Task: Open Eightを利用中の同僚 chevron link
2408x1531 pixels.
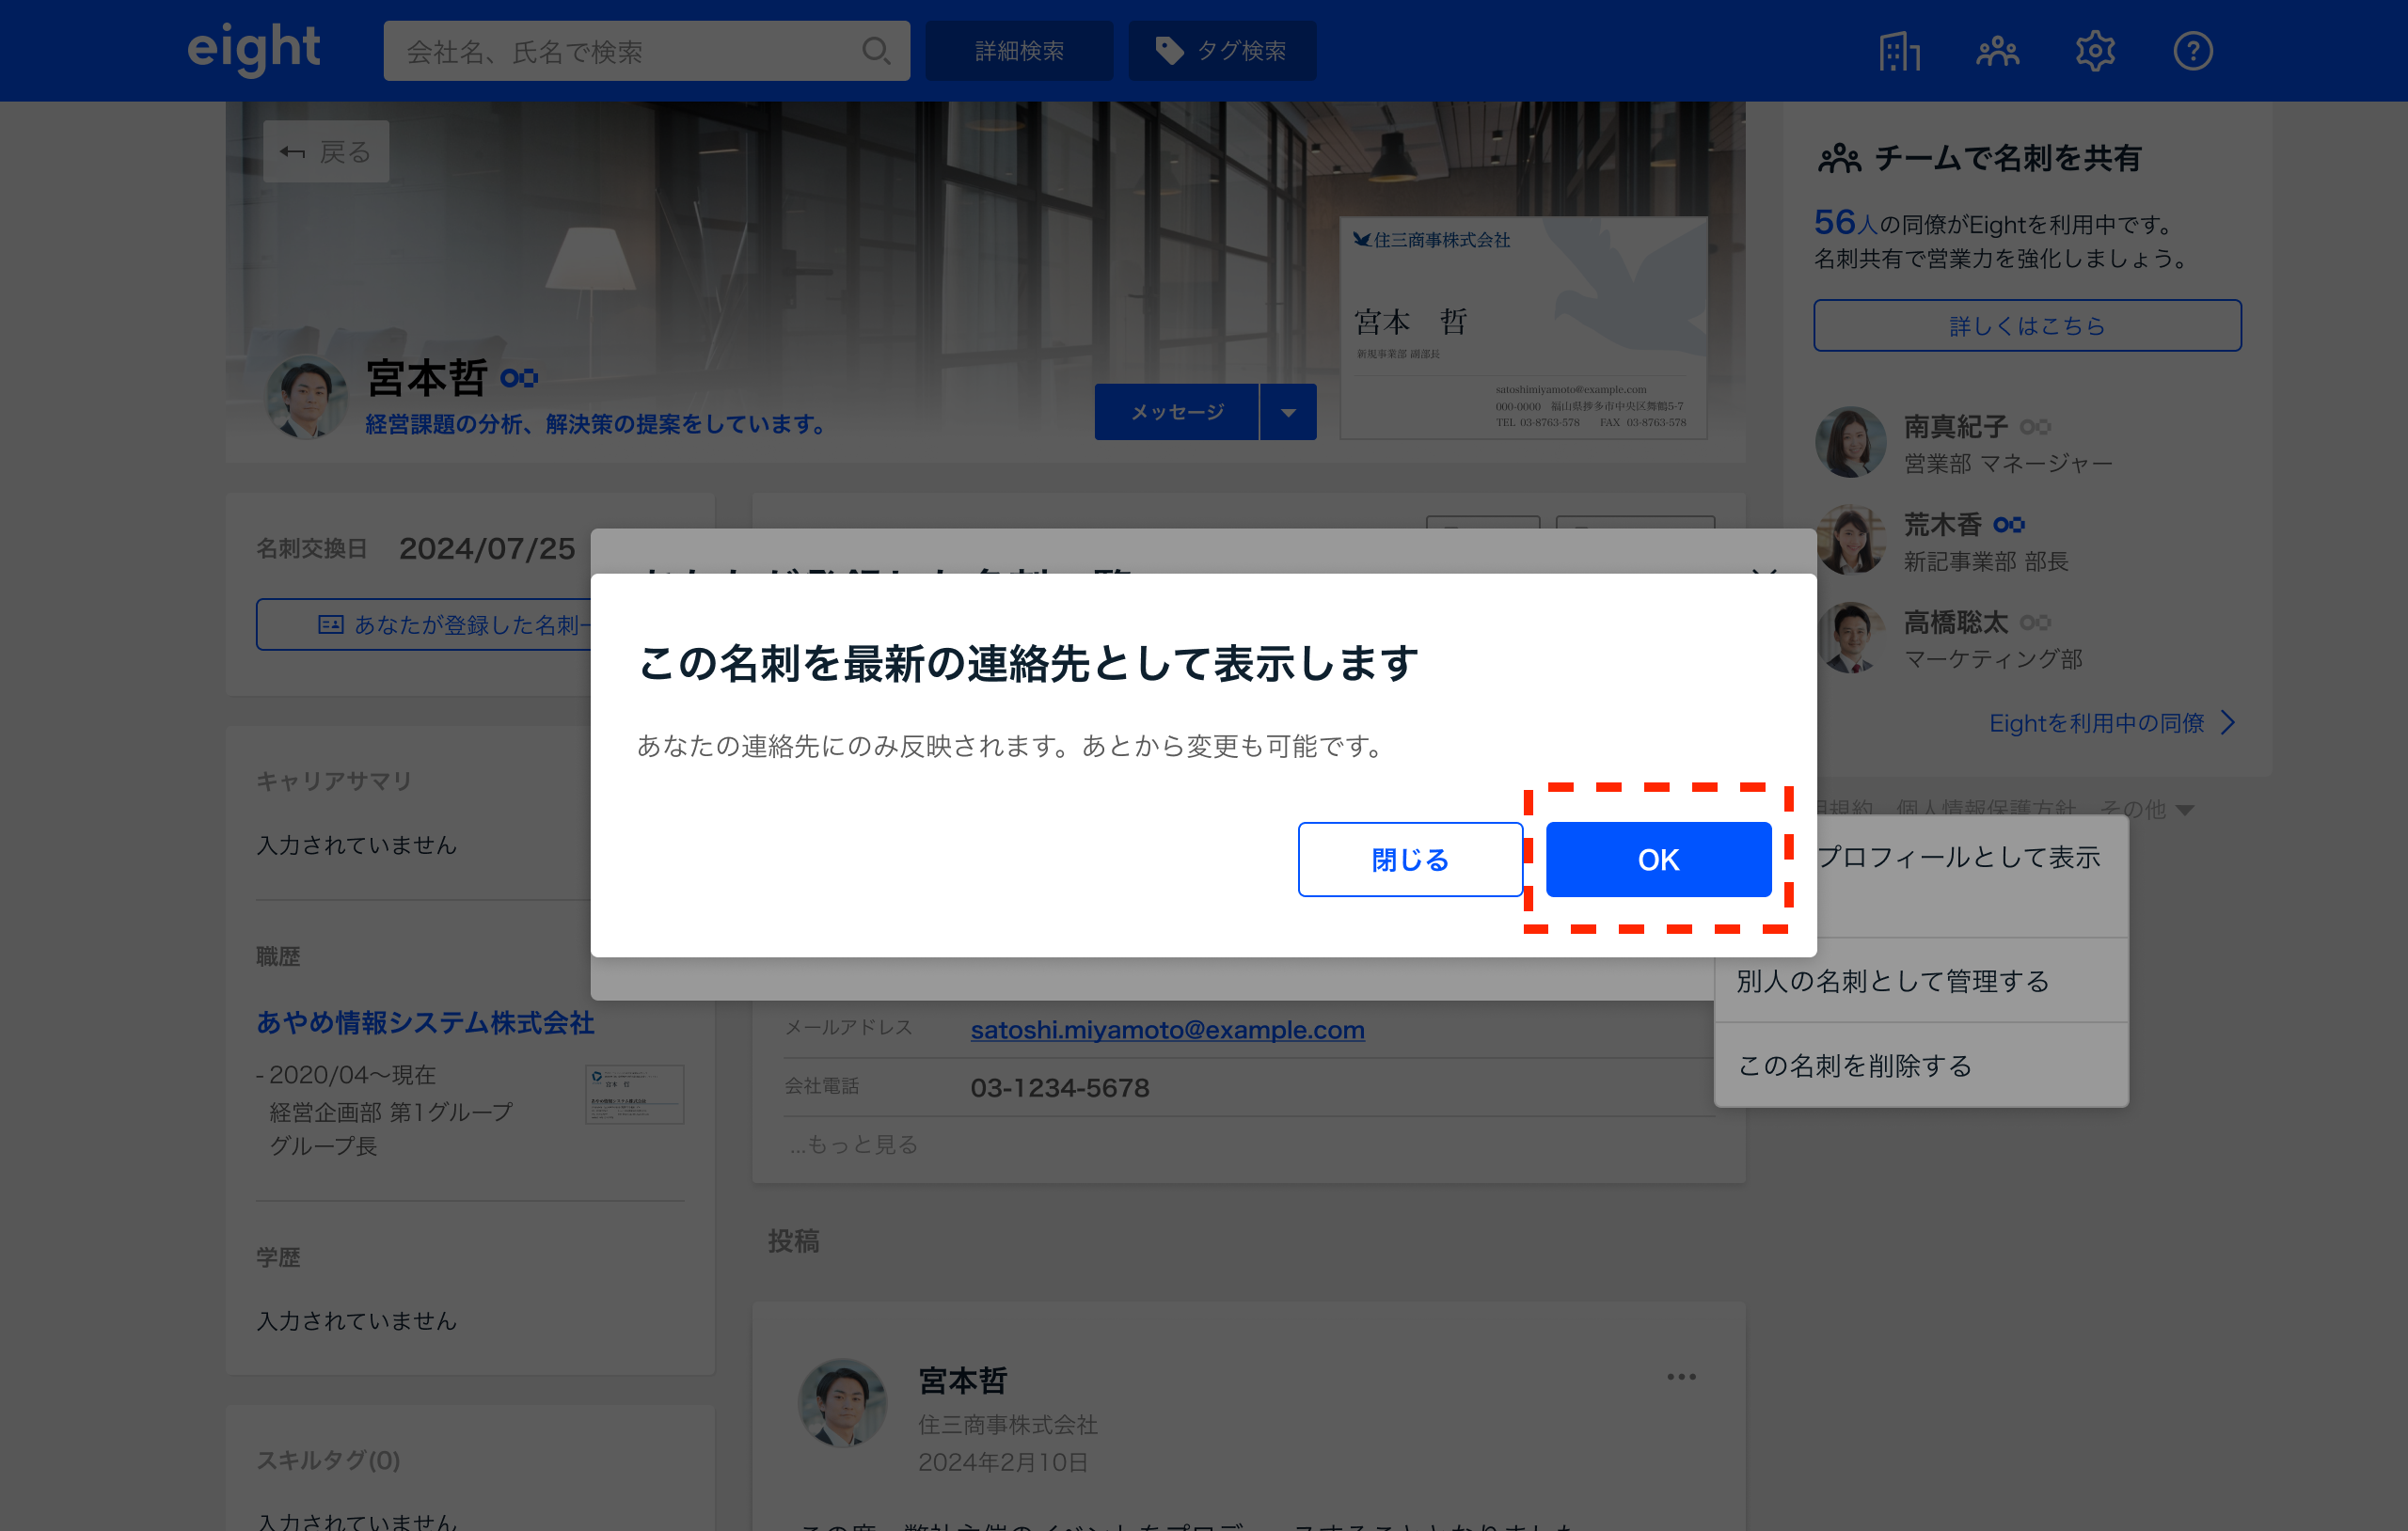Action: pos(2110,723)
